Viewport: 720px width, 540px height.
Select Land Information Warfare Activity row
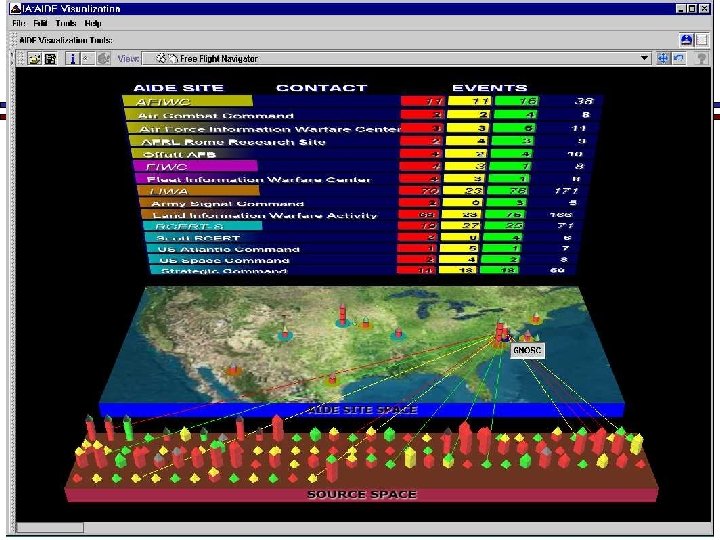tap(364, 214)
